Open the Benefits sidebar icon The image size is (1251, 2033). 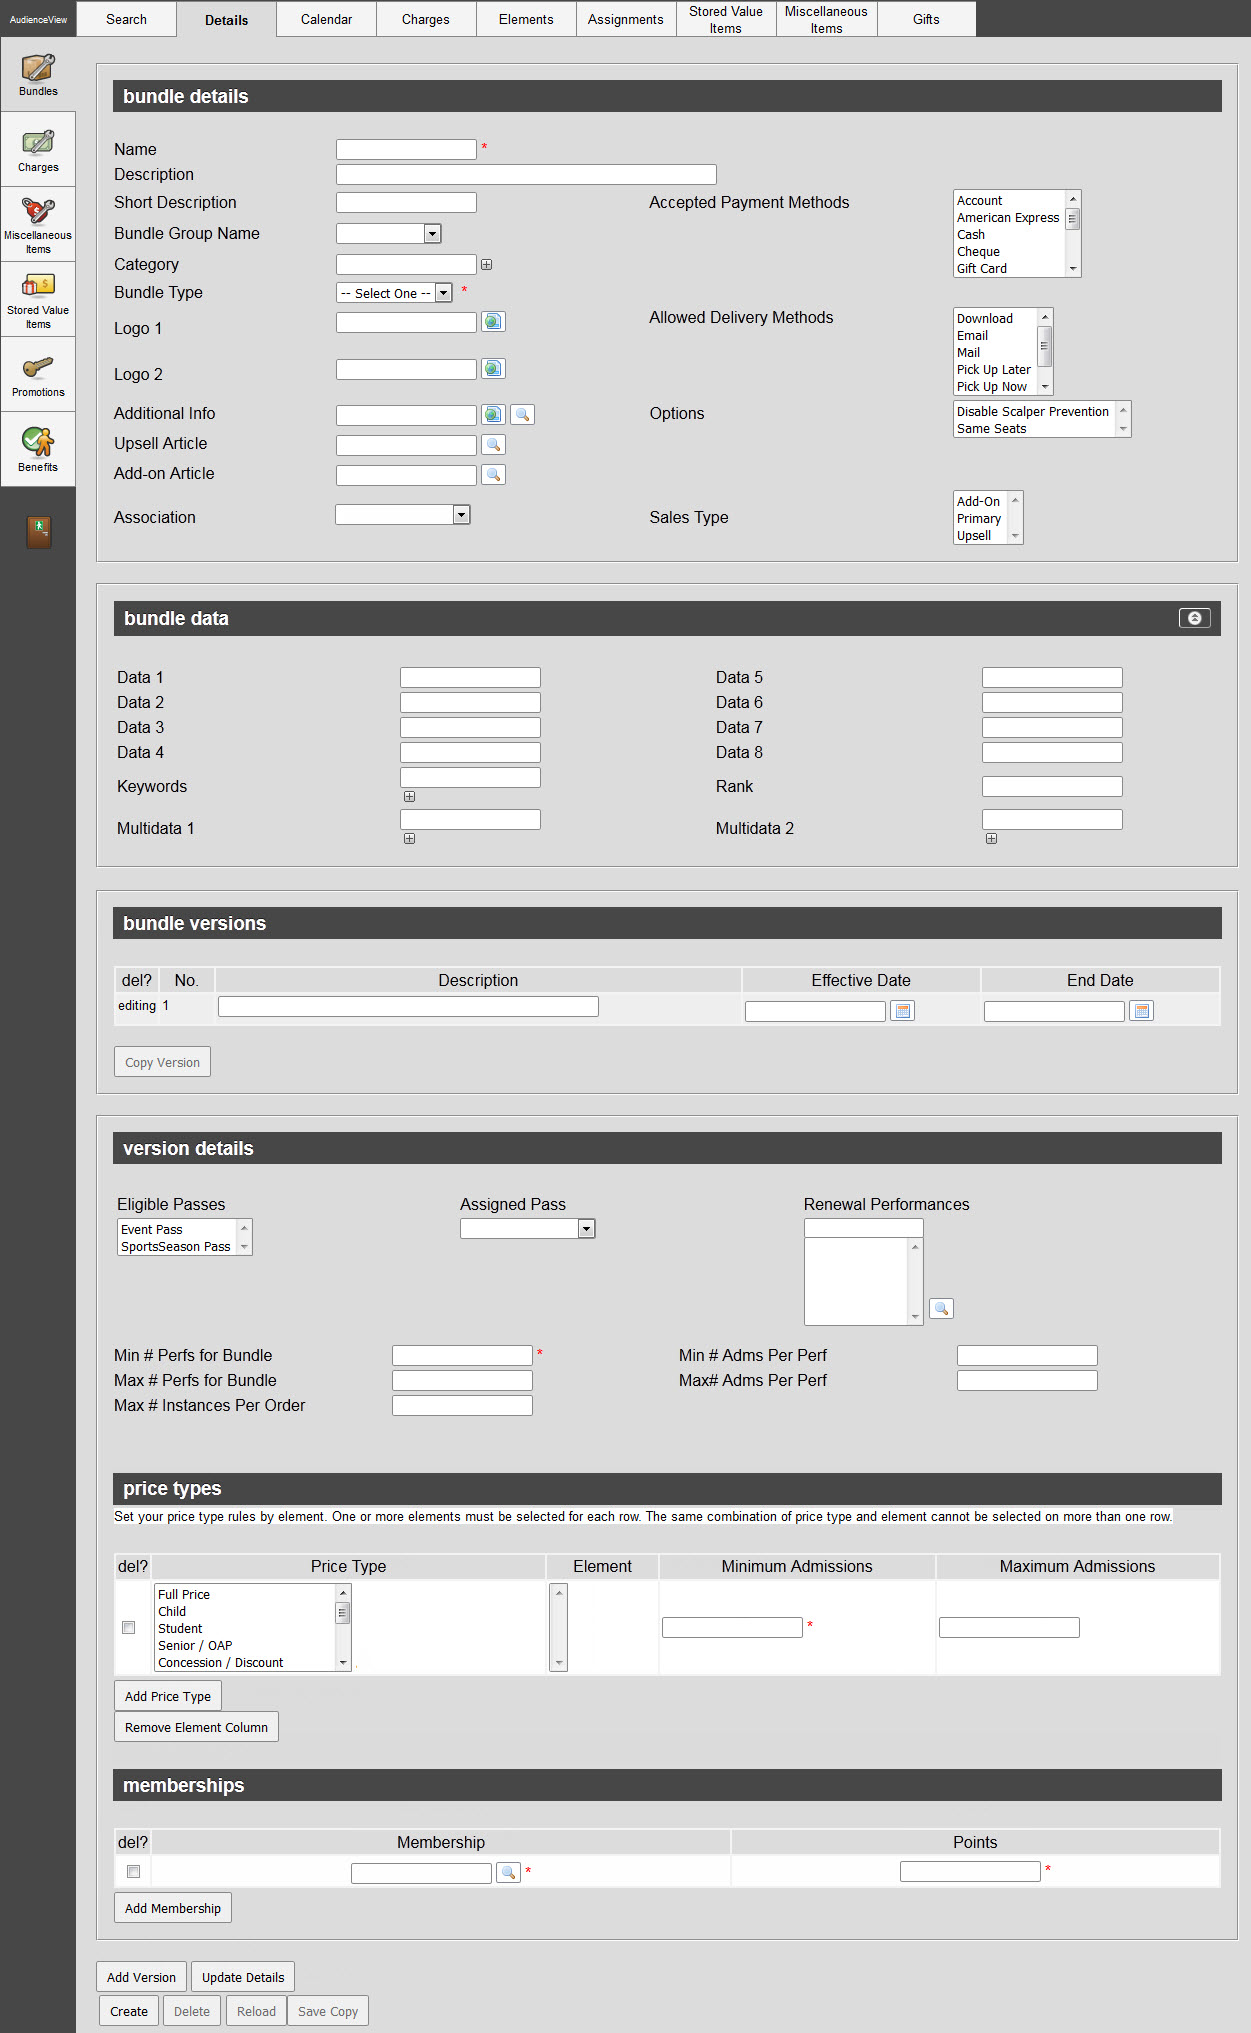38,449
